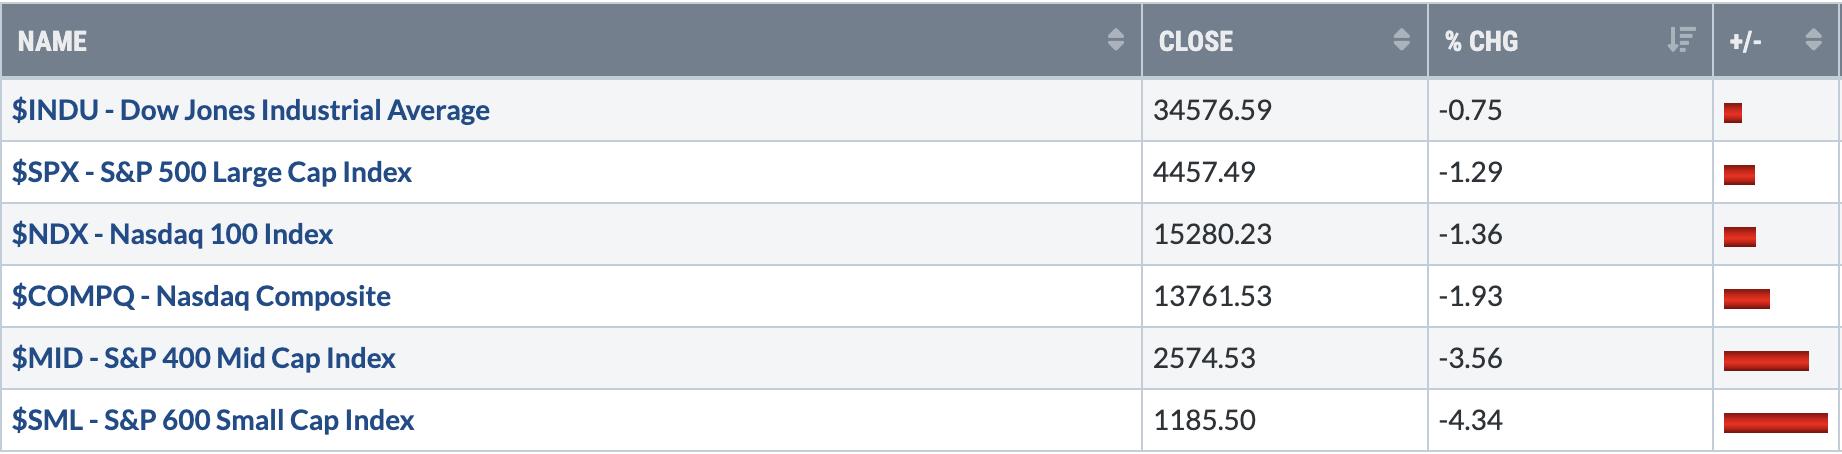Select the -1.93 percent change cell

coord(1570,296)
